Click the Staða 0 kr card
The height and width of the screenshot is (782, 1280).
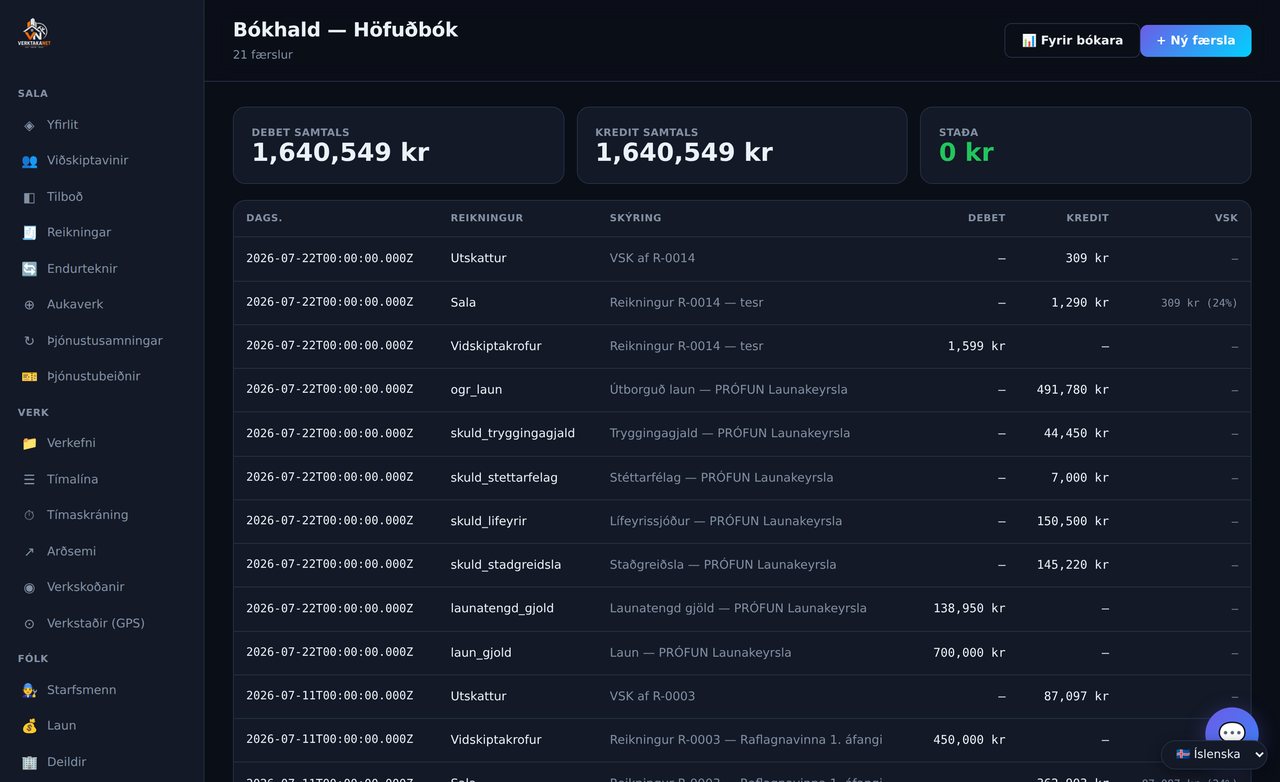point(1085,145)
